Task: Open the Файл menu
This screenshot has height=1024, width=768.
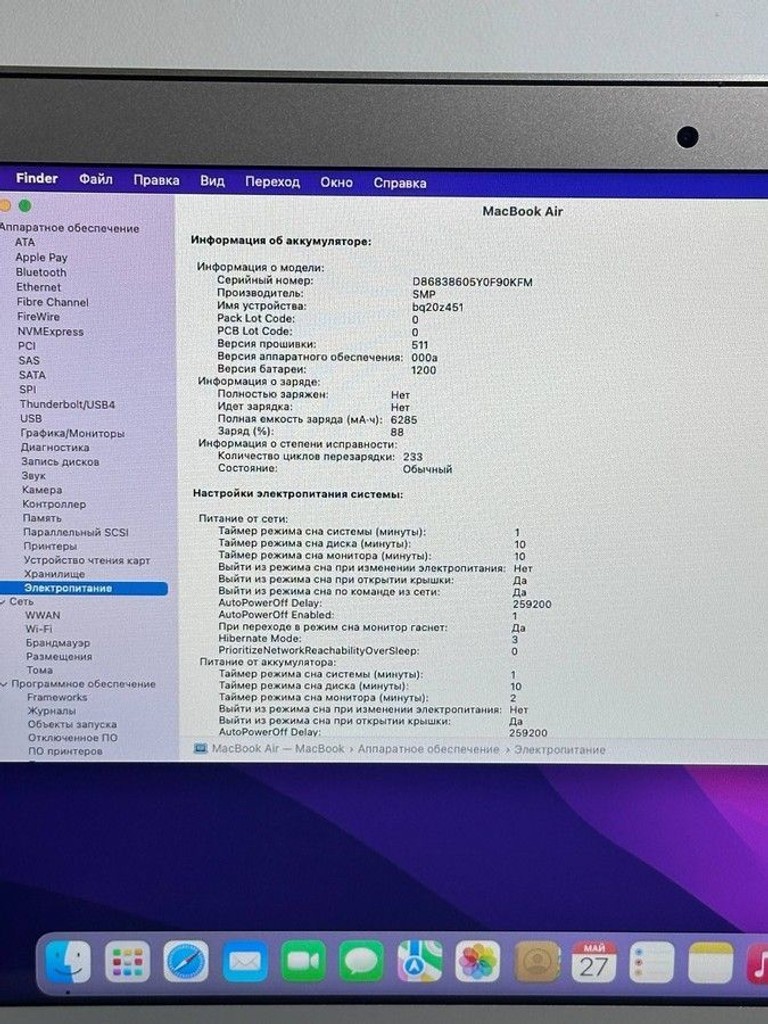Action: tap(95, 179)
